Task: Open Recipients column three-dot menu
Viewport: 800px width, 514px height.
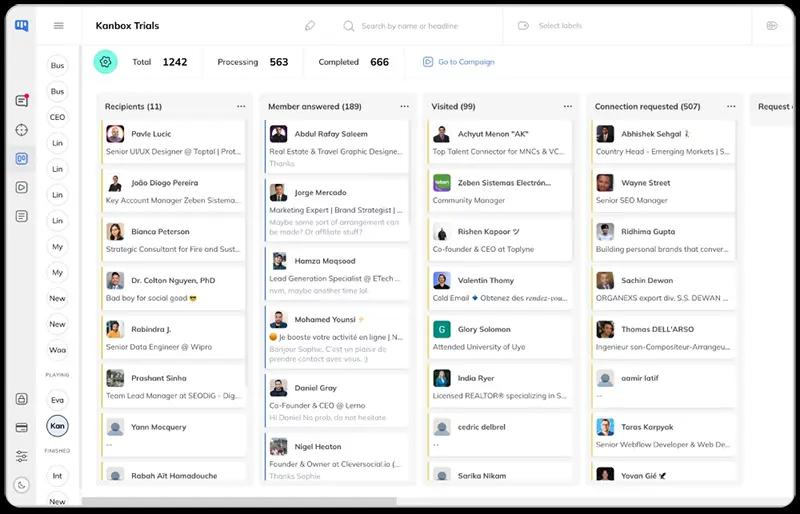Action: 241,106
